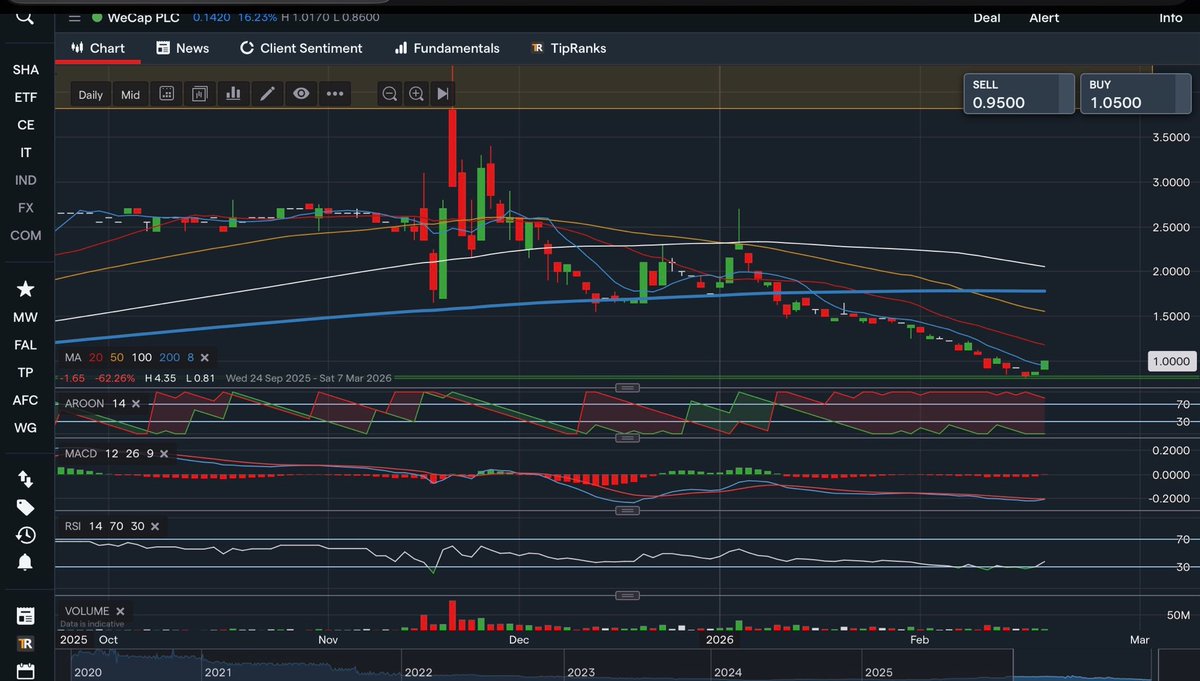The width and height of the screenshot is (1200, 681).
Task: Toggle the eye visibility icon in the toolbar
Action: pyautogui.click(x=301, y=94)
